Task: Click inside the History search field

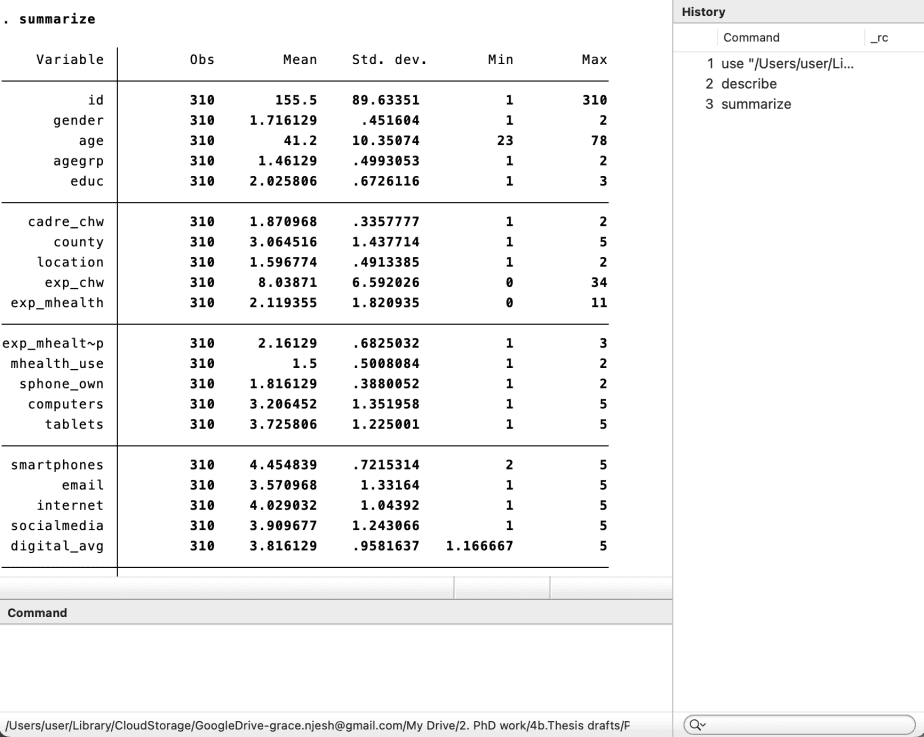Action: point(800,723)
